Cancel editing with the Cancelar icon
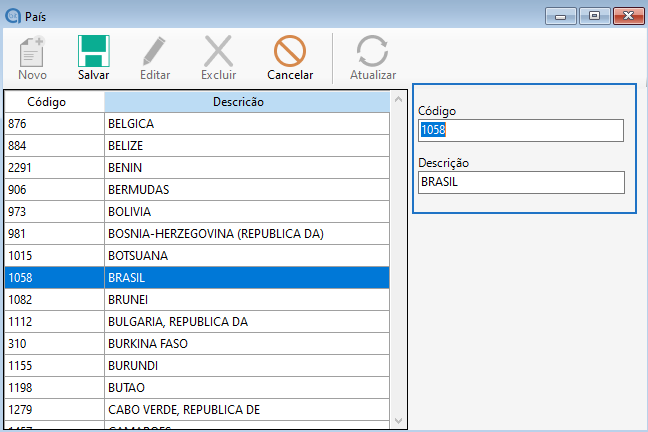The width and height of the screenshot is (648, 432). [290, 52]
